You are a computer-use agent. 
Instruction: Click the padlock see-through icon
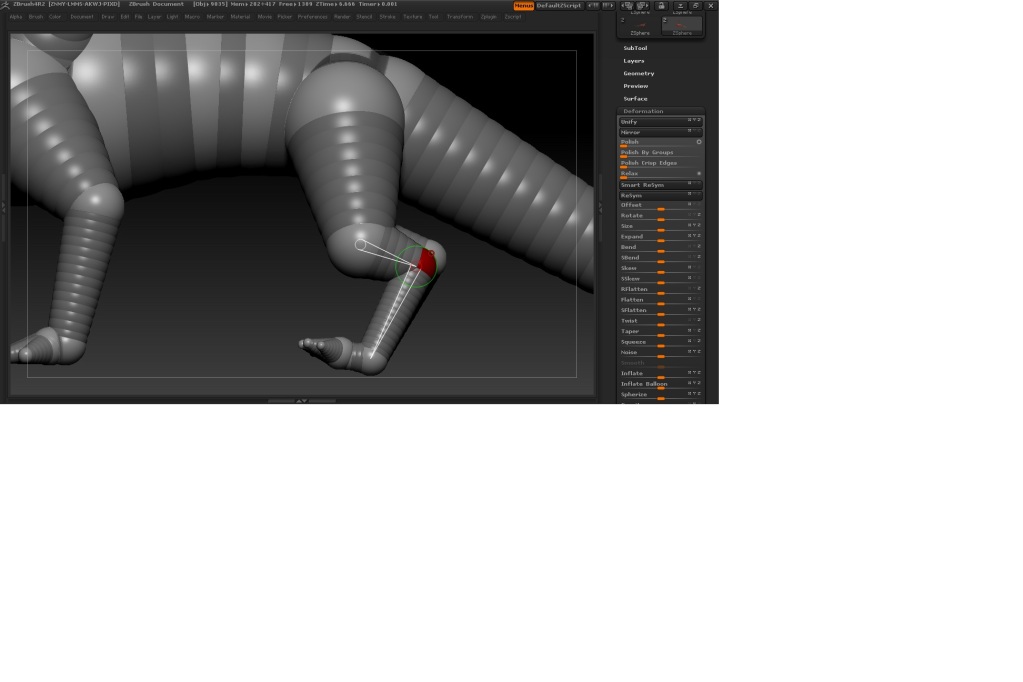(x=661, y=5)
